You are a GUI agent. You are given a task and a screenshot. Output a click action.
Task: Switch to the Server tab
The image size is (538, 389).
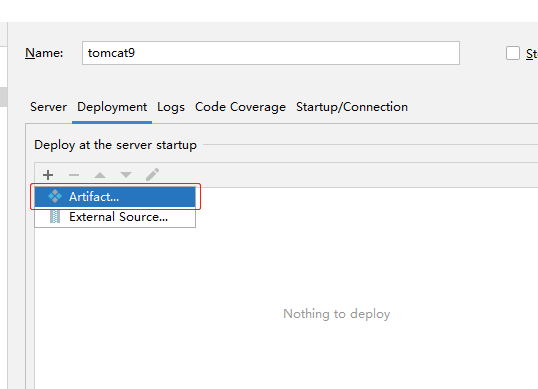coord(48,107)
